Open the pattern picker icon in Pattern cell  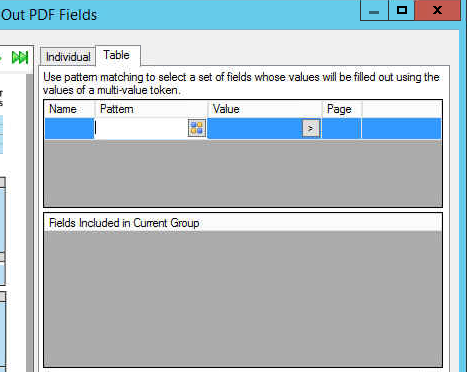[197, 128]
